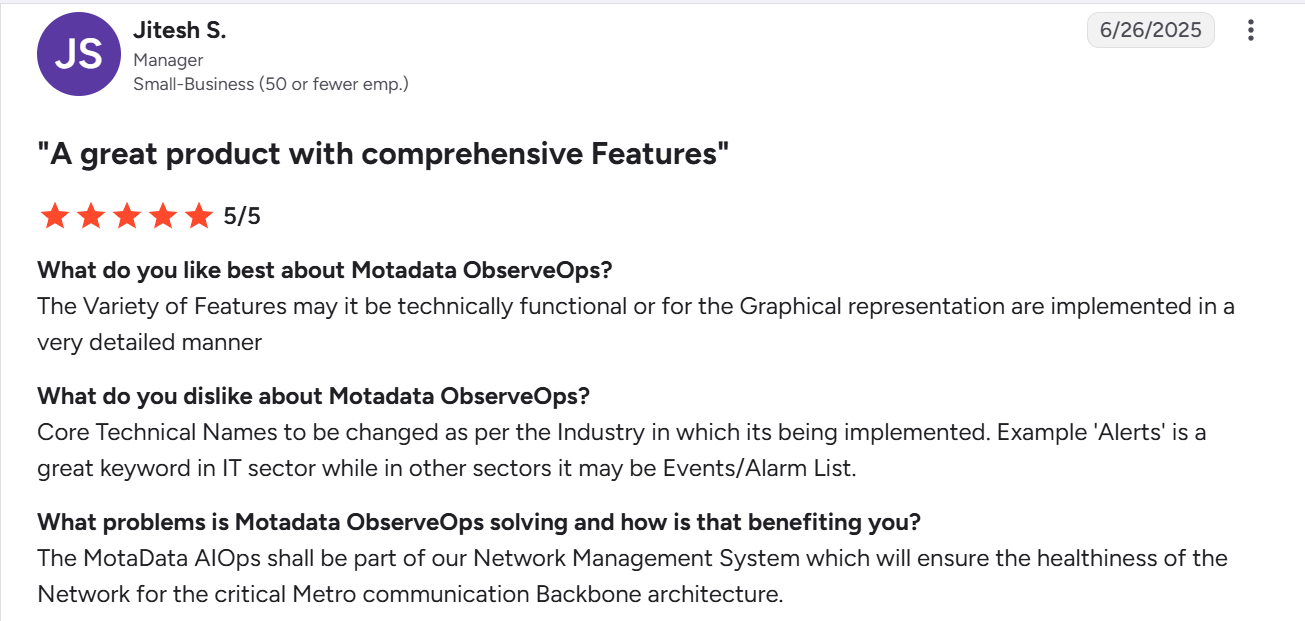Click the Variety of Features answer paragraph
This screenshot has height=621, width=1305.
(x=636, y=324)
